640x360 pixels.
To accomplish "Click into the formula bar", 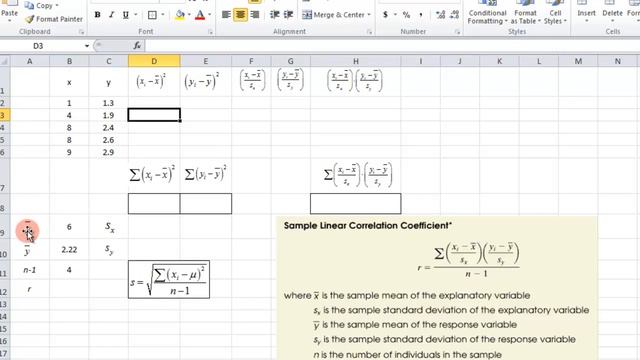I will (392, 46).
